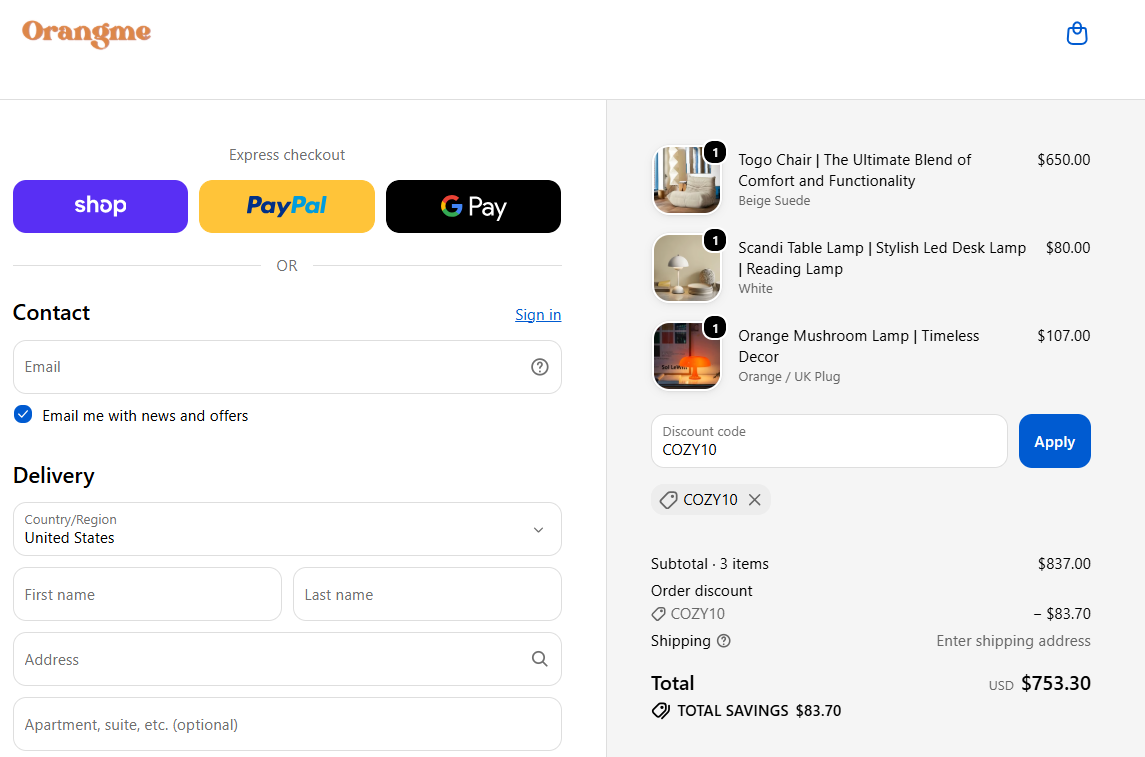The width and height of the screenshot is (1145, 757).
Task: Click the Discount code input field
Action: [x=829, y=442]
